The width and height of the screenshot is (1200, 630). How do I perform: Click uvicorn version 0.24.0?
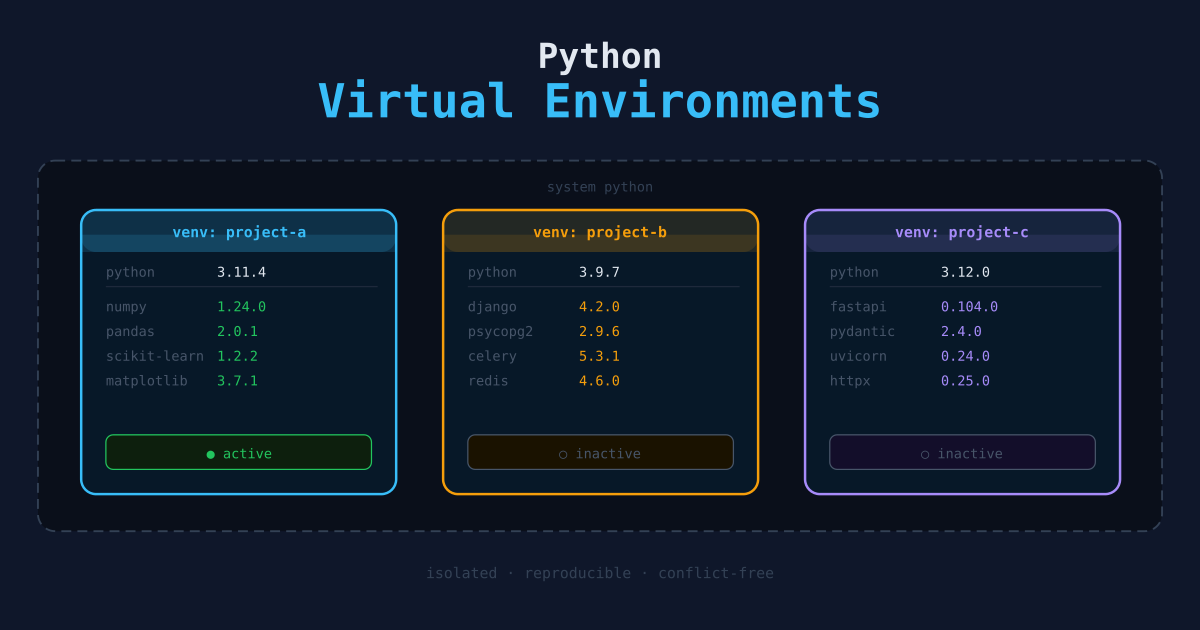point(965,356)
